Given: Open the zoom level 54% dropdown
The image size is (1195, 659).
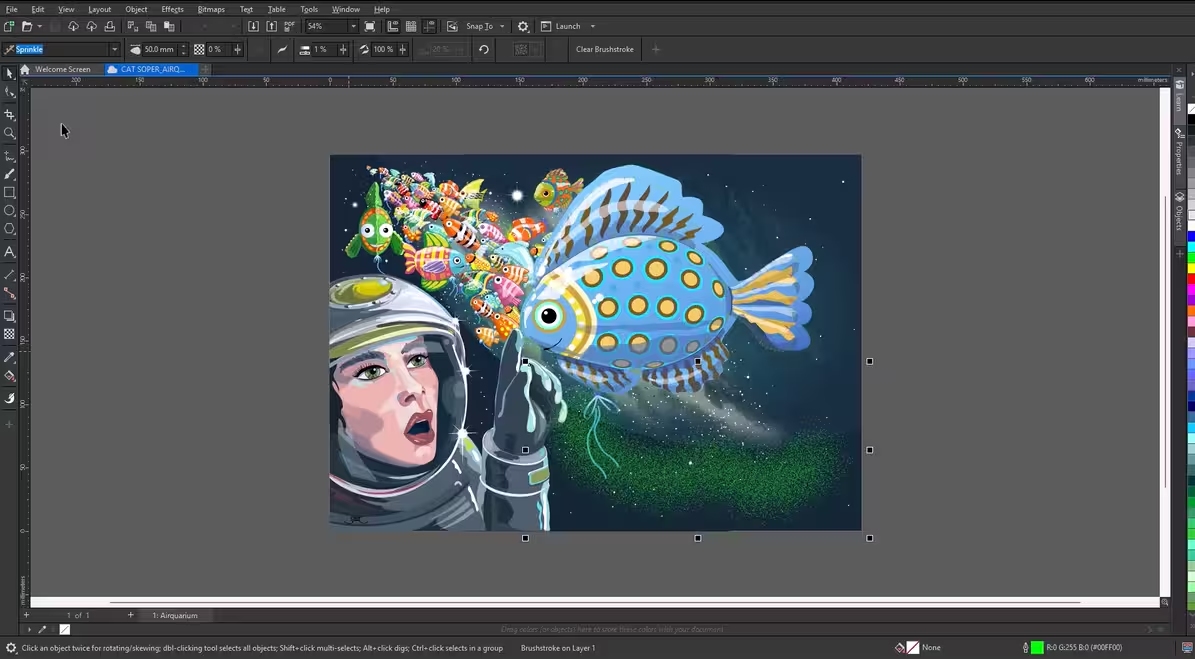Looking at the screenshot, I should (x=352, y=26).
